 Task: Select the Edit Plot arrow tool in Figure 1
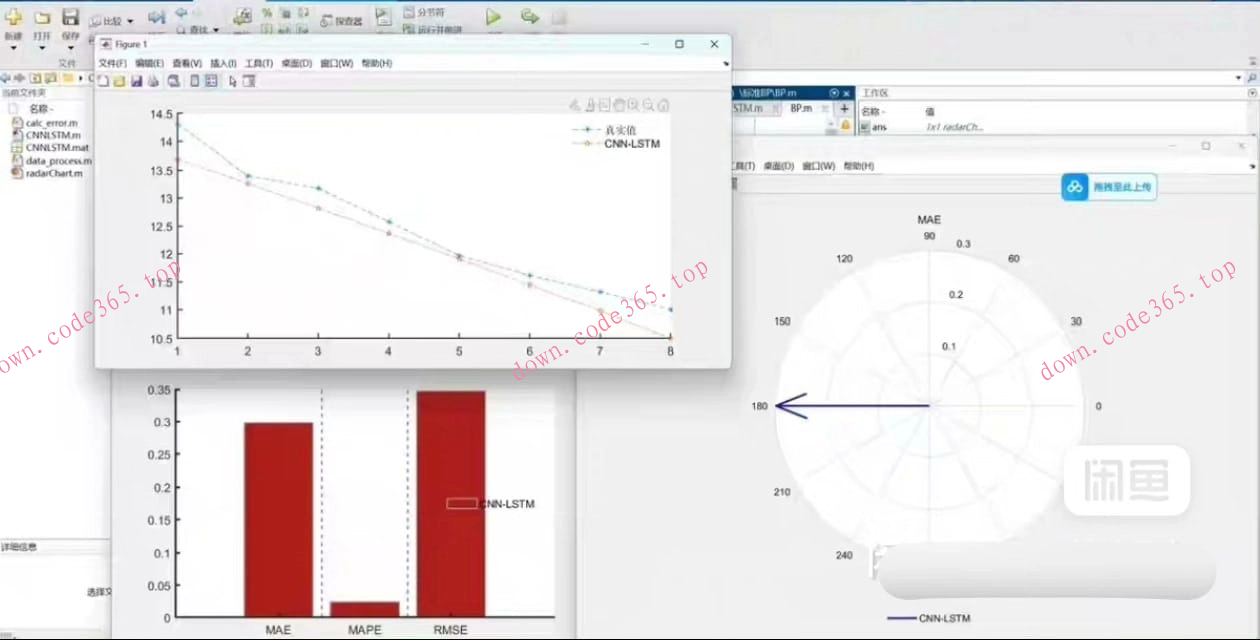click(233, 81)
